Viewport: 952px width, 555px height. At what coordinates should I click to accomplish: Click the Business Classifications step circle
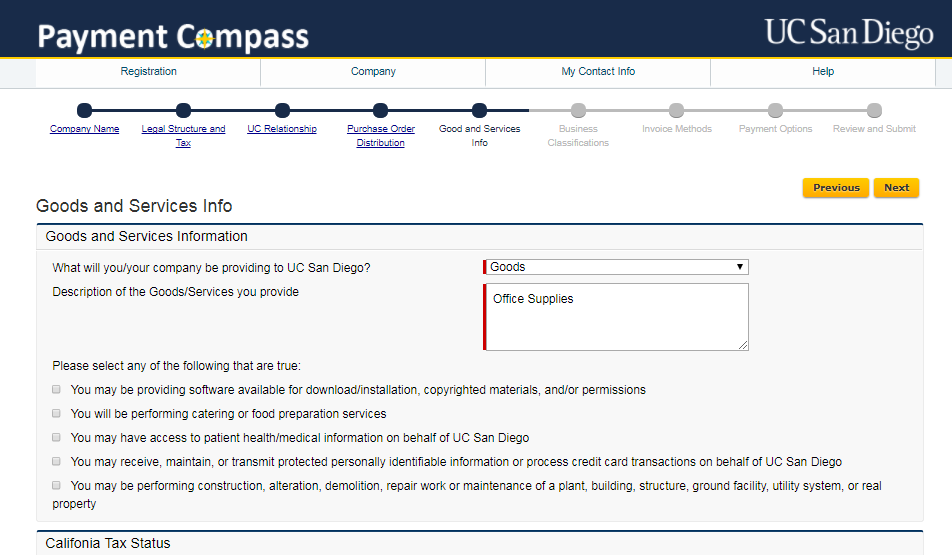click(x=579, y=111)
